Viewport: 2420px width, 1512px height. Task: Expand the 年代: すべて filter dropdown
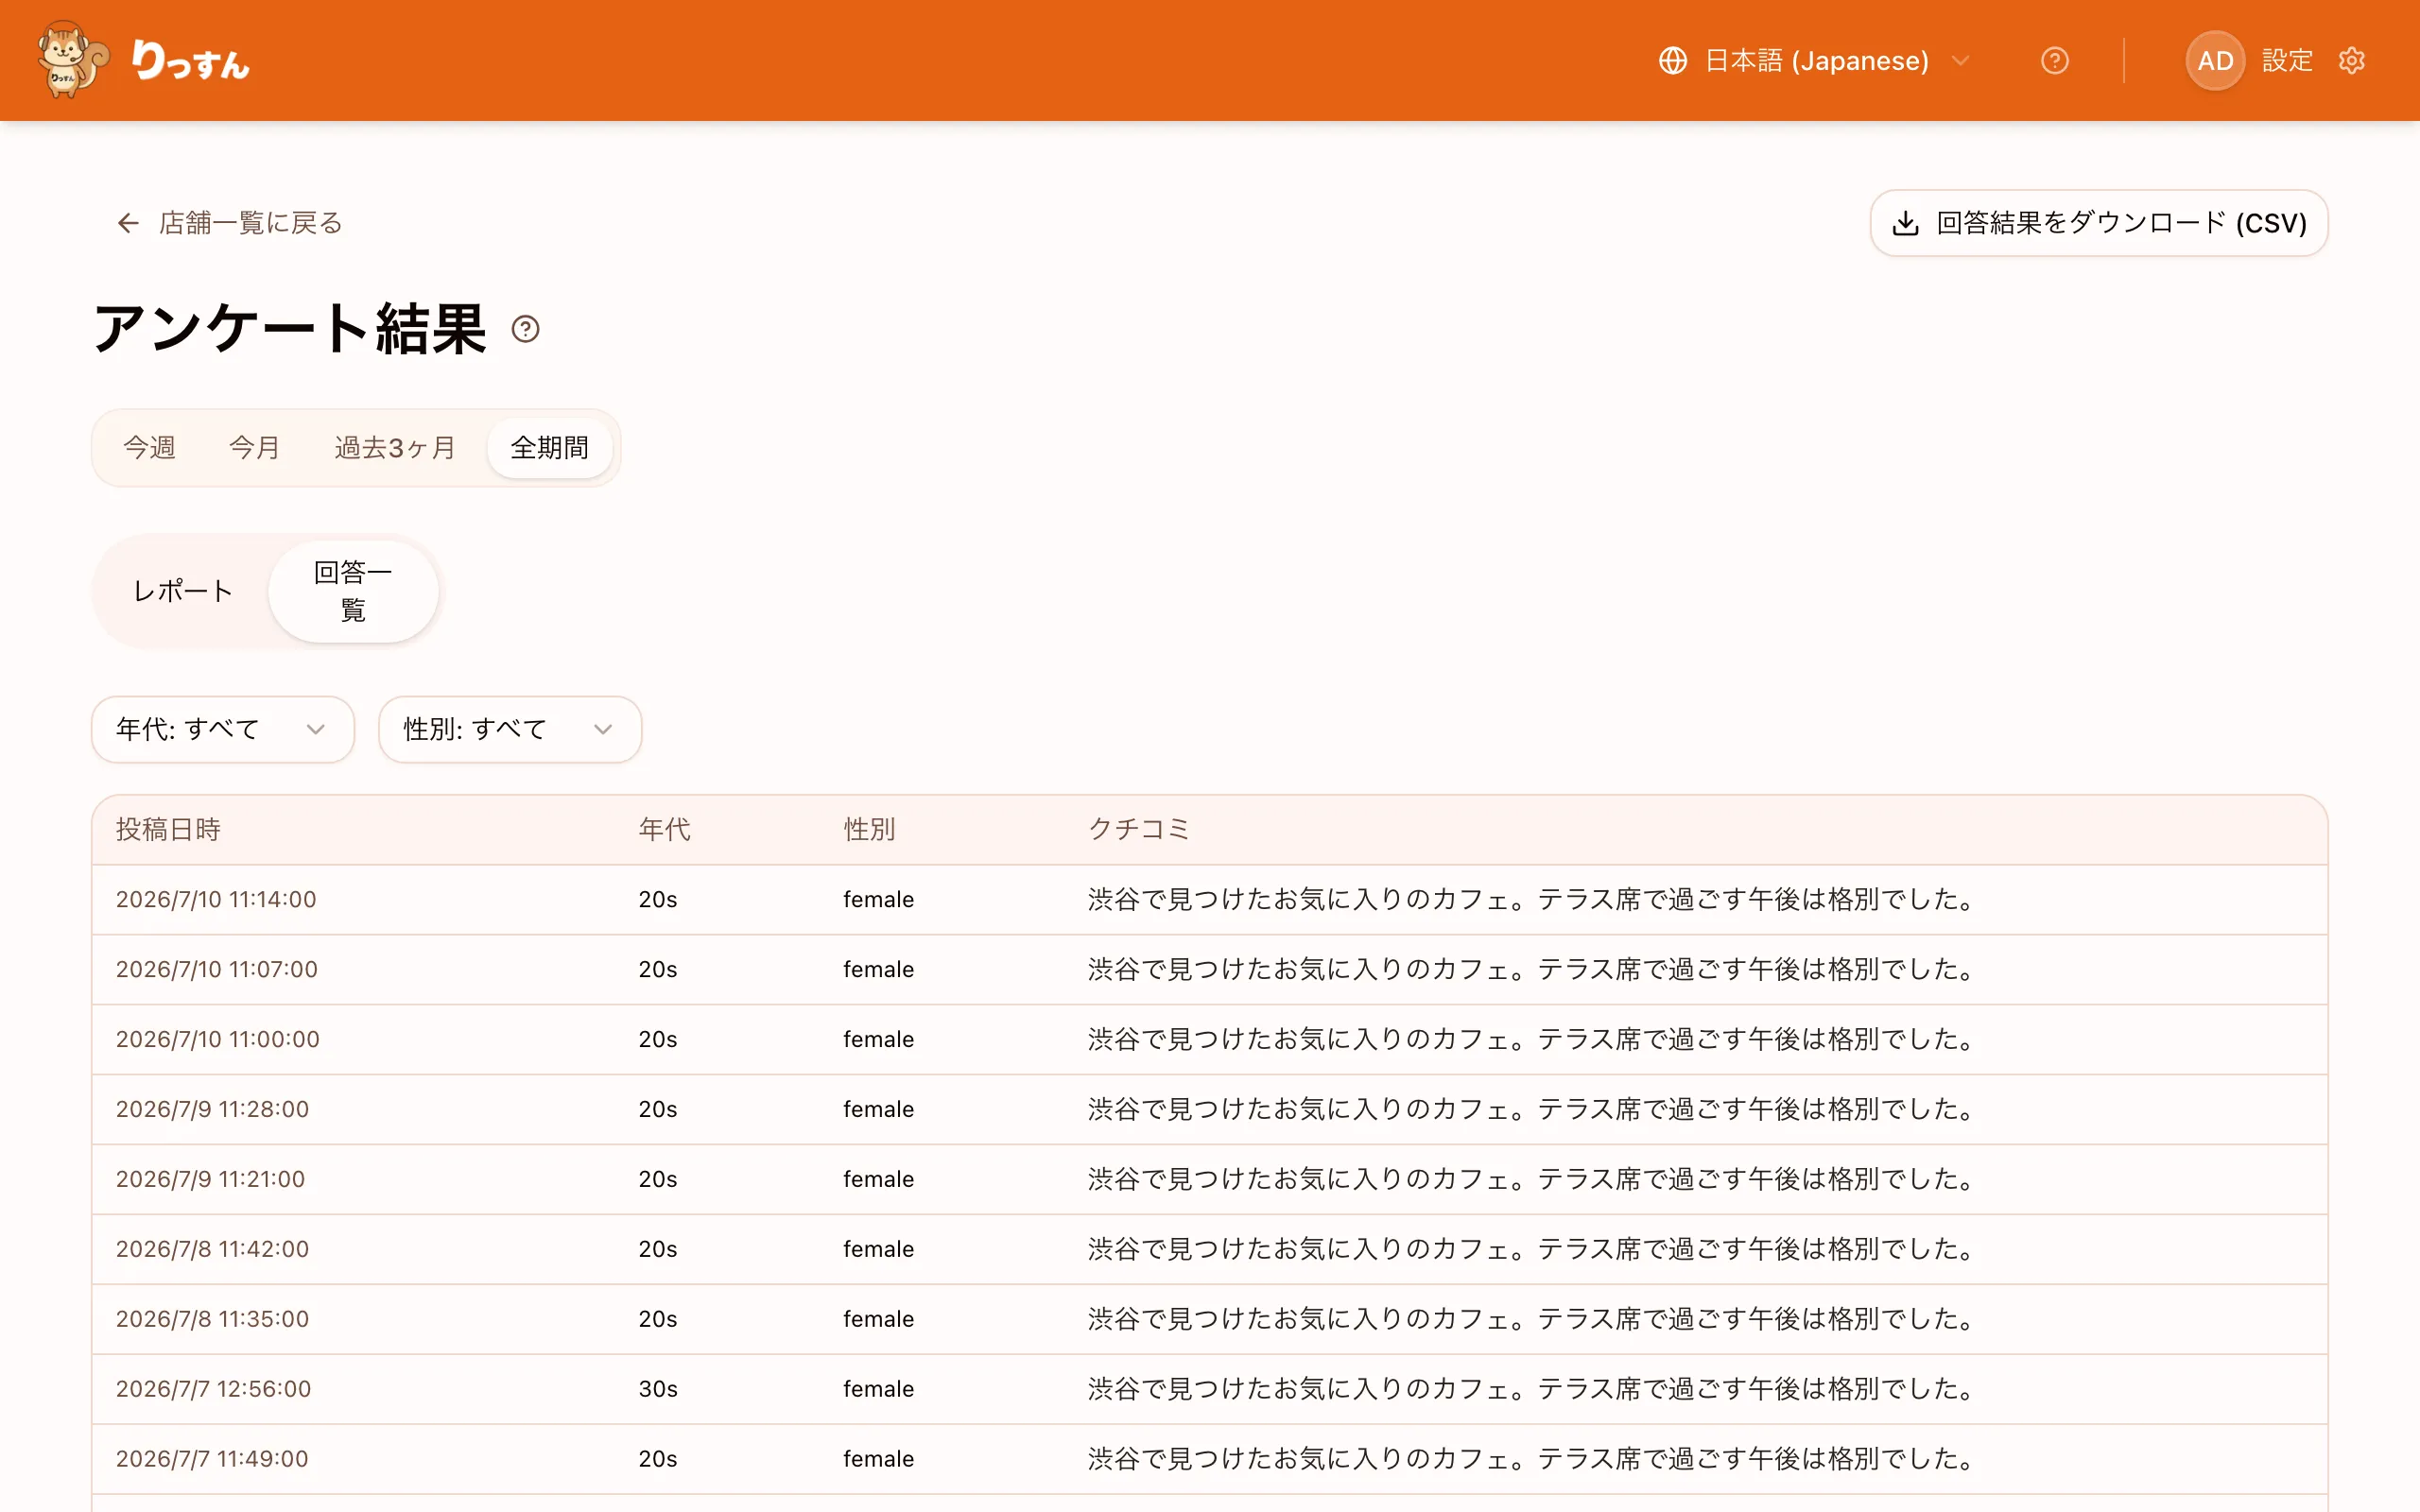point(223,729)
